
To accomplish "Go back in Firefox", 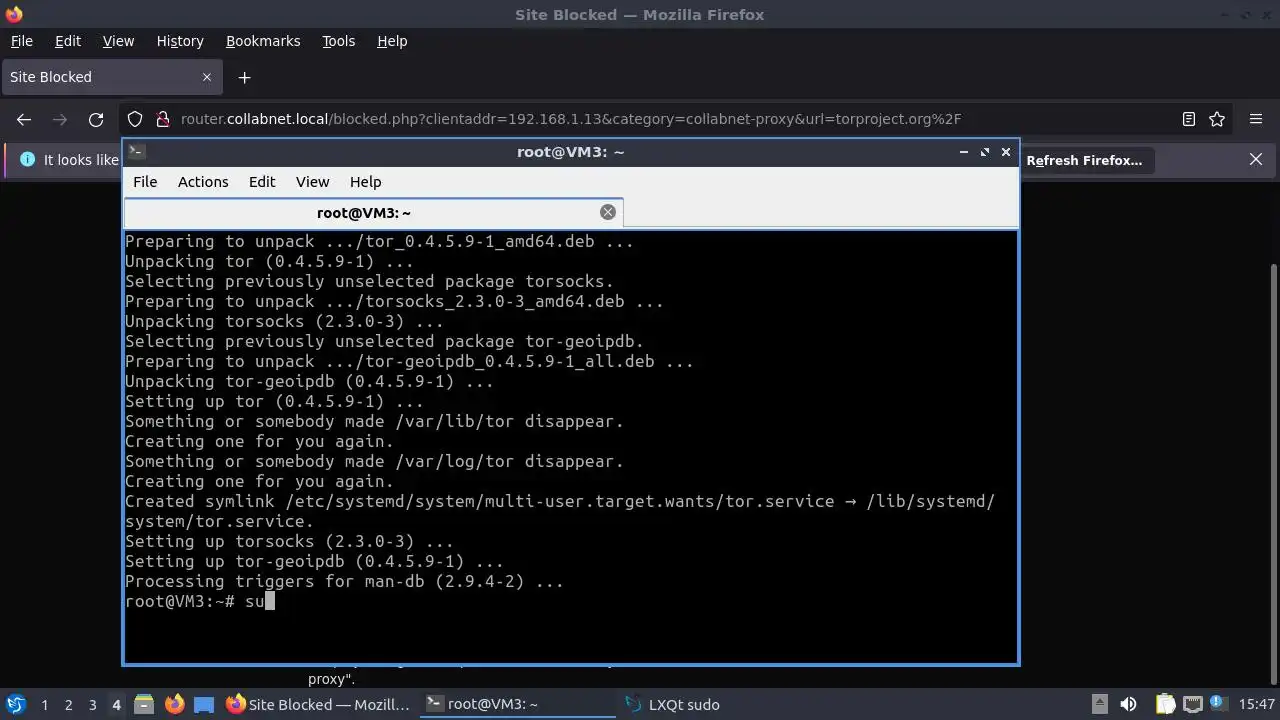I will point(24,119).
